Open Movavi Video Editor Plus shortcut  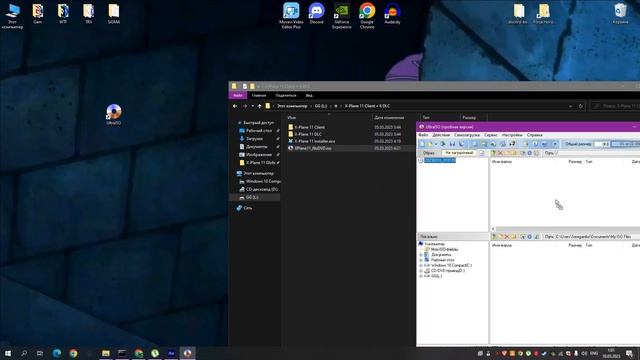pyautogui.click(x=291, y=16)
